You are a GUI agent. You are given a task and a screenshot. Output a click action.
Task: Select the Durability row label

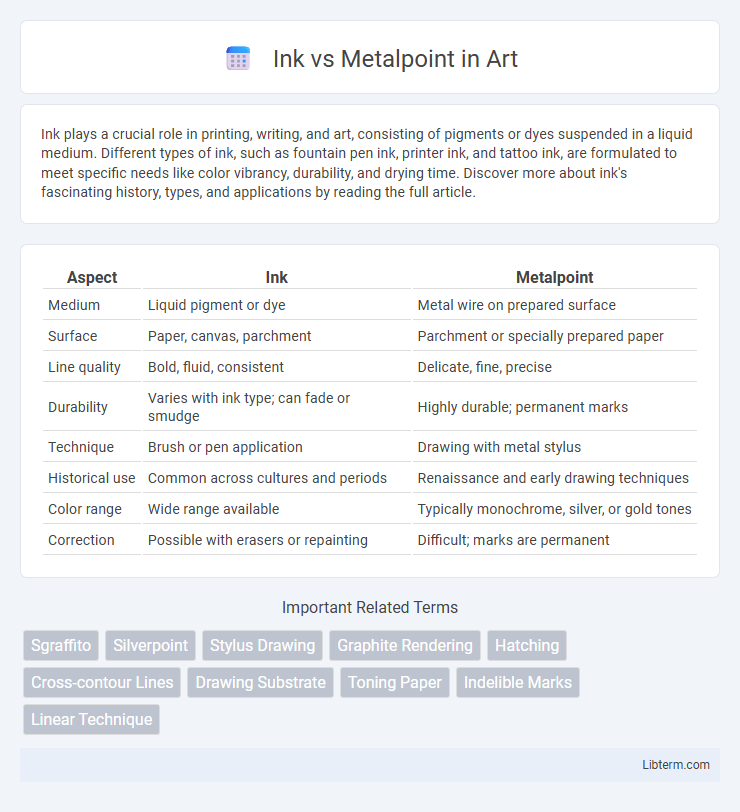78,407
